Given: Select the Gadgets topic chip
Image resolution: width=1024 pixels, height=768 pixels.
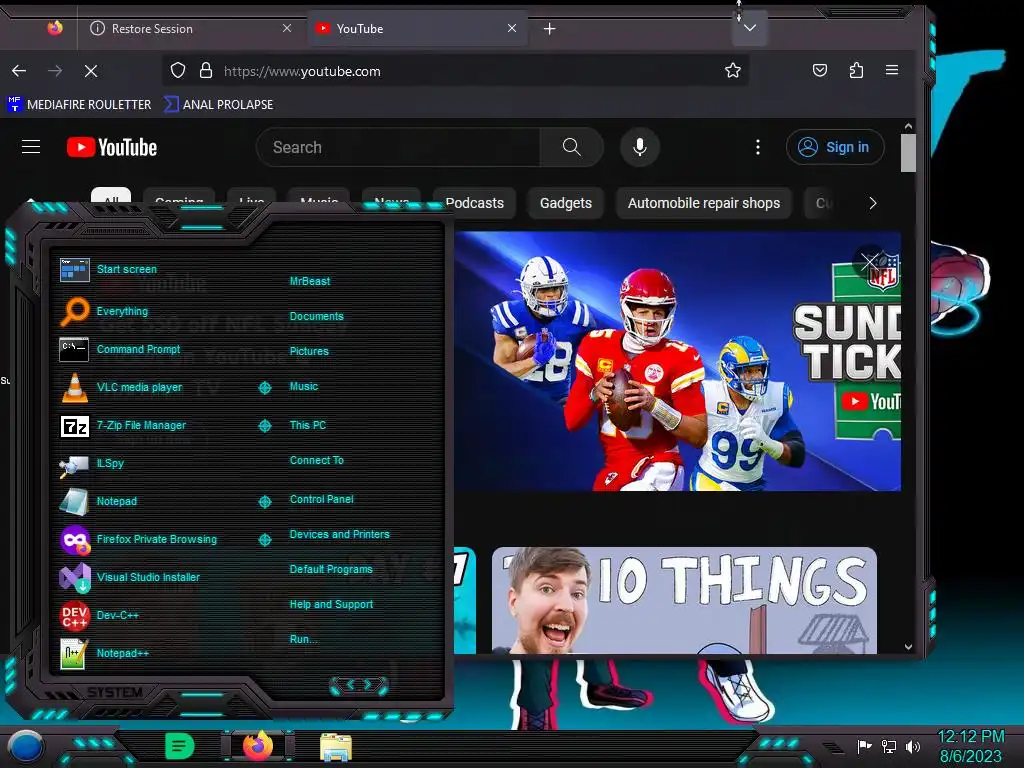Looking at the screenshot, I should (566, 203).
